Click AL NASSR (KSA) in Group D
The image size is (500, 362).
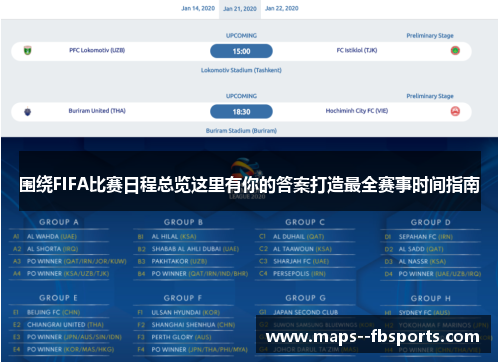tap(422, 262)
